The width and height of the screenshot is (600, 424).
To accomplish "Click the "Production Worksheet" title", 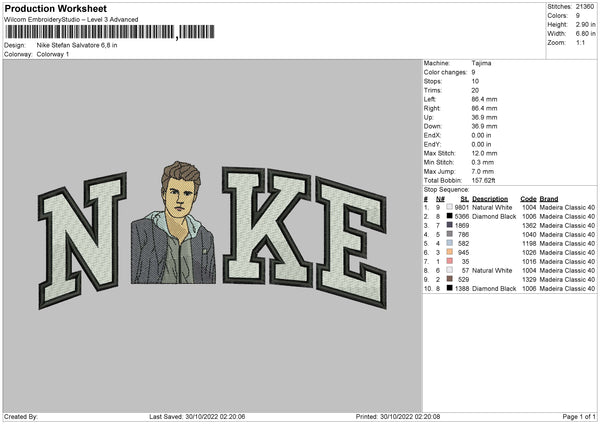I will click(55, 8).
